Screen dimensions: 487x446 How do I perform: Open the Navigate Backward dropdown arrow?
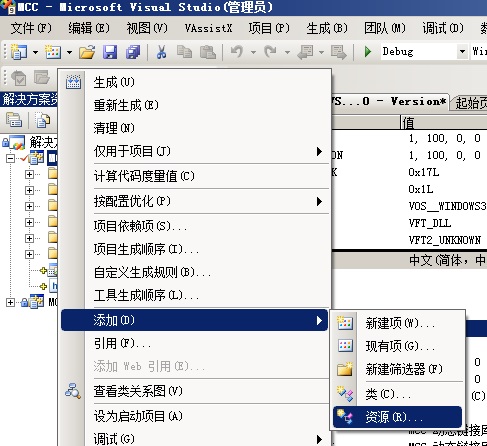tap(321, 52)
